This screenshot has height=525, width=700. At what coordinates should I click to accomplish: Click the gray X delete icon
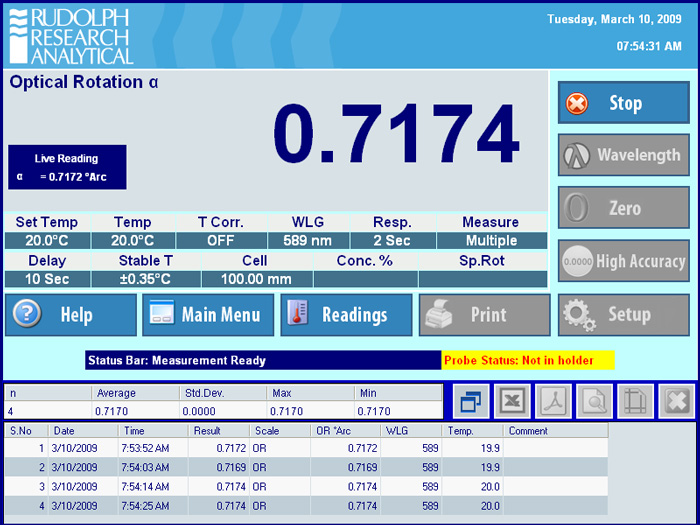(x=675, y=401)
